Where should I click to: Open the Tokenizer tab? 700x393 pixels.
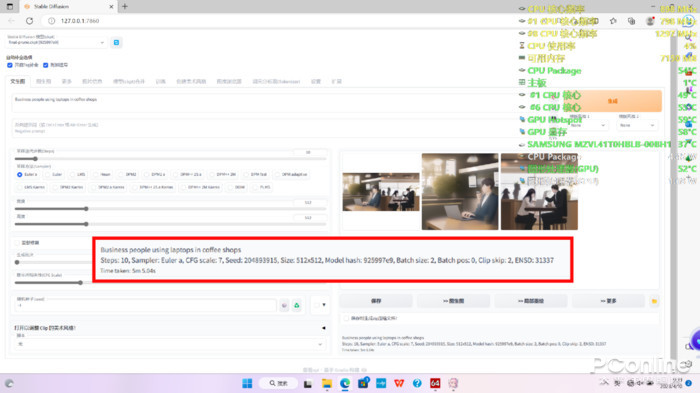point(276,82)
